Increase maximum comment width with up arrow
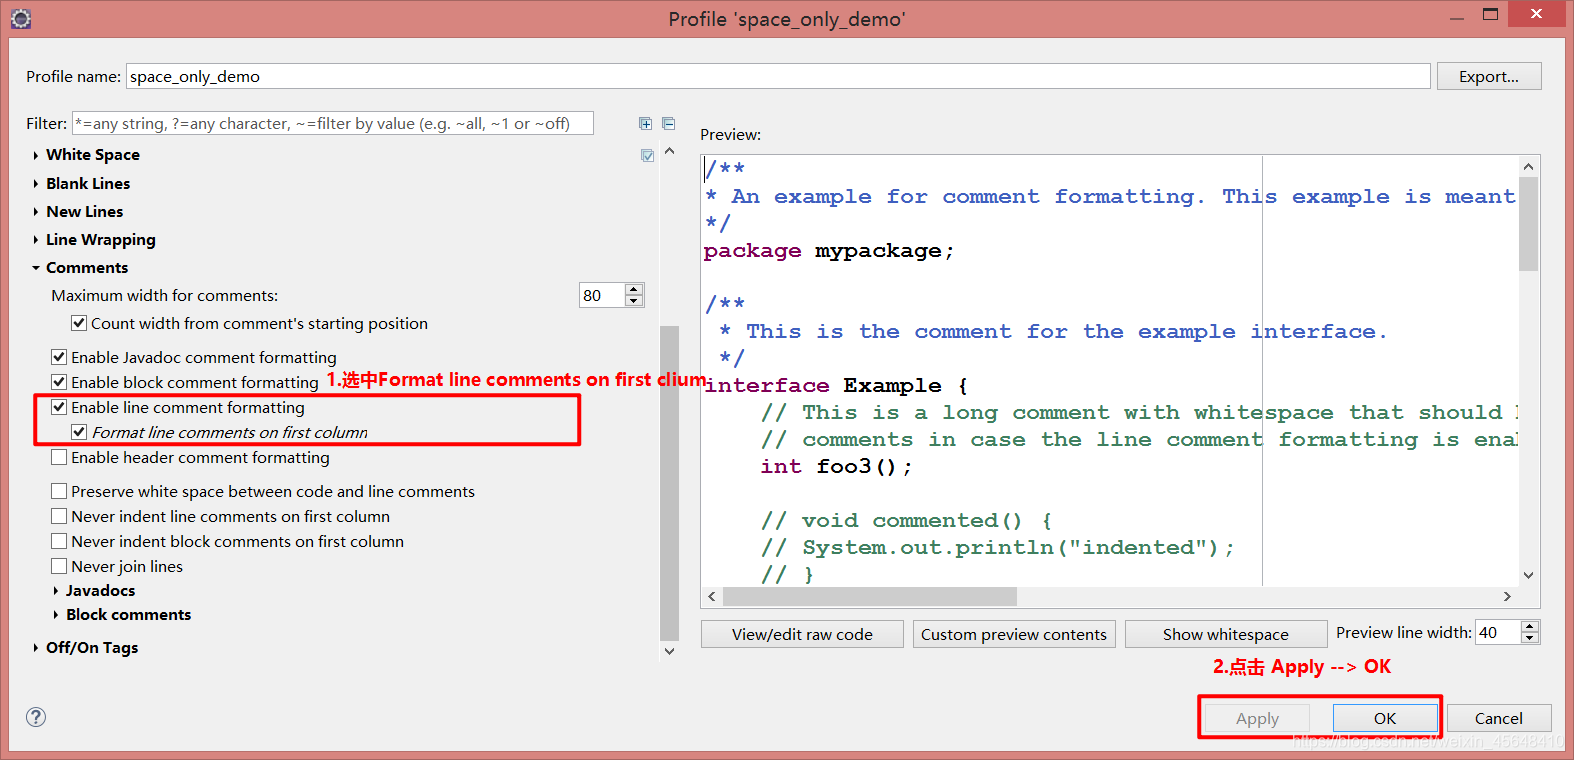 (x=634, y=289)
